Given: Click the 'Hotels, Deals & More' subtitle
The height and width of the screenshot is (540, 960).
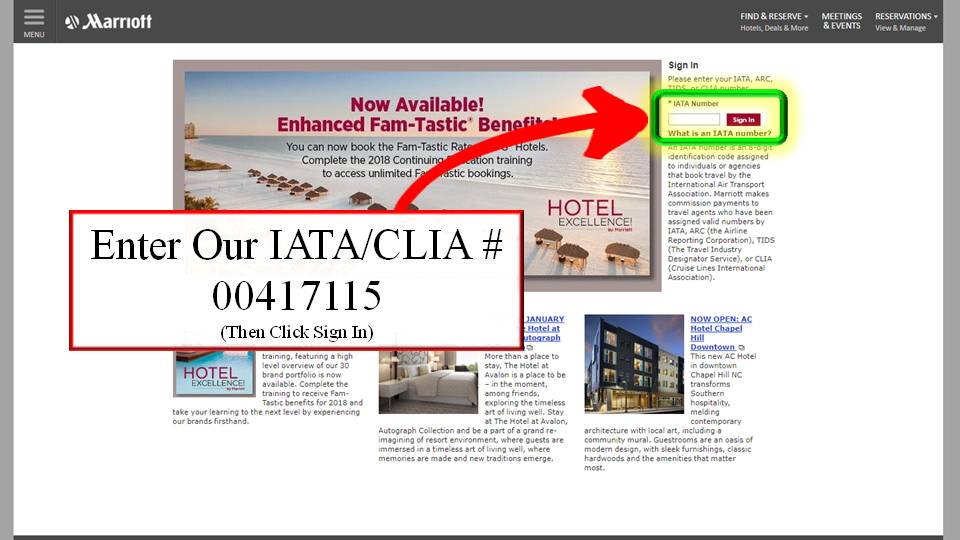Looking at the screenshot, I should coord(774,28).
